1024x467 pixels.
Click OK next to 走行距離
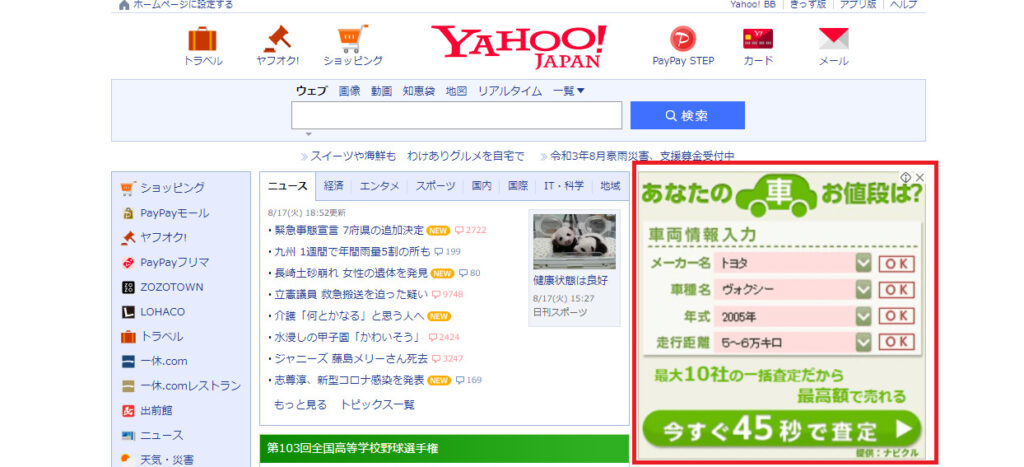[x=896, y=342]
